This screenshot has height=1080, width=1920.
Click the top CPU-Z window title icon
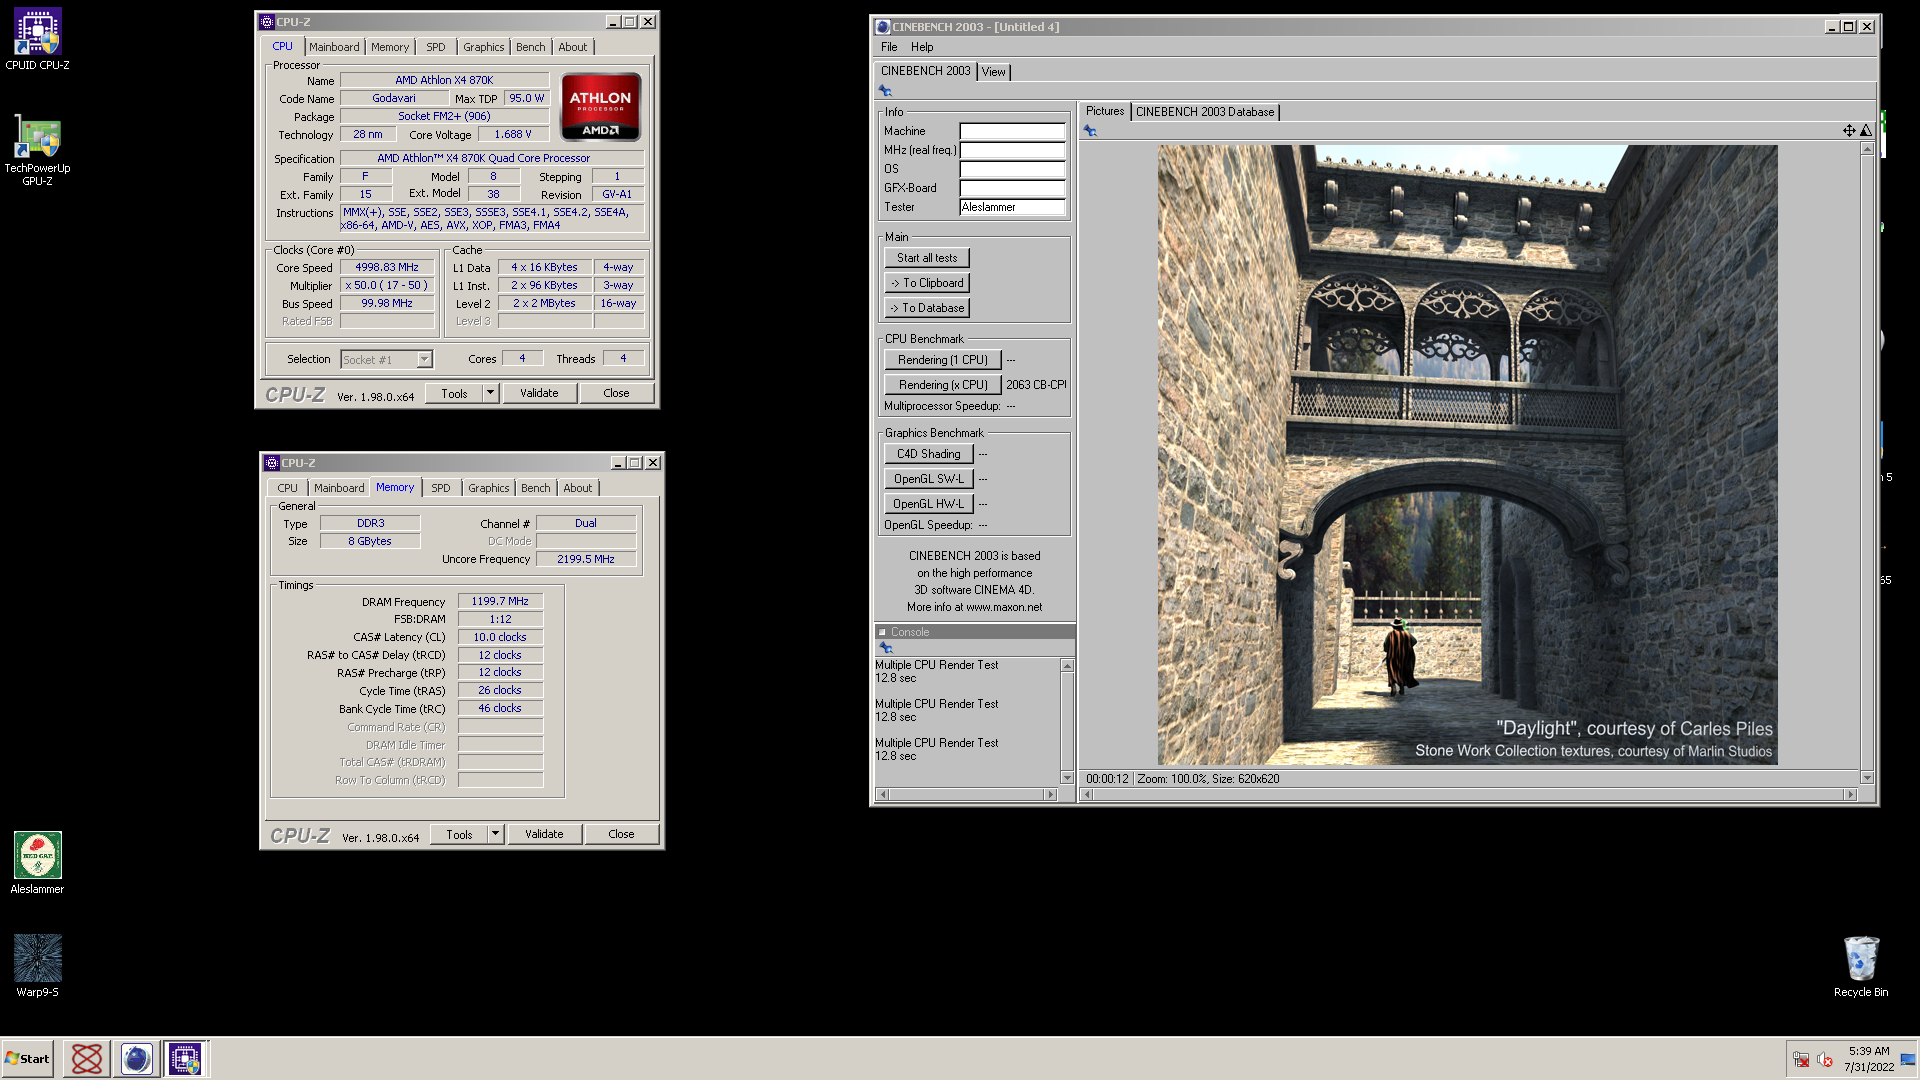267,22
